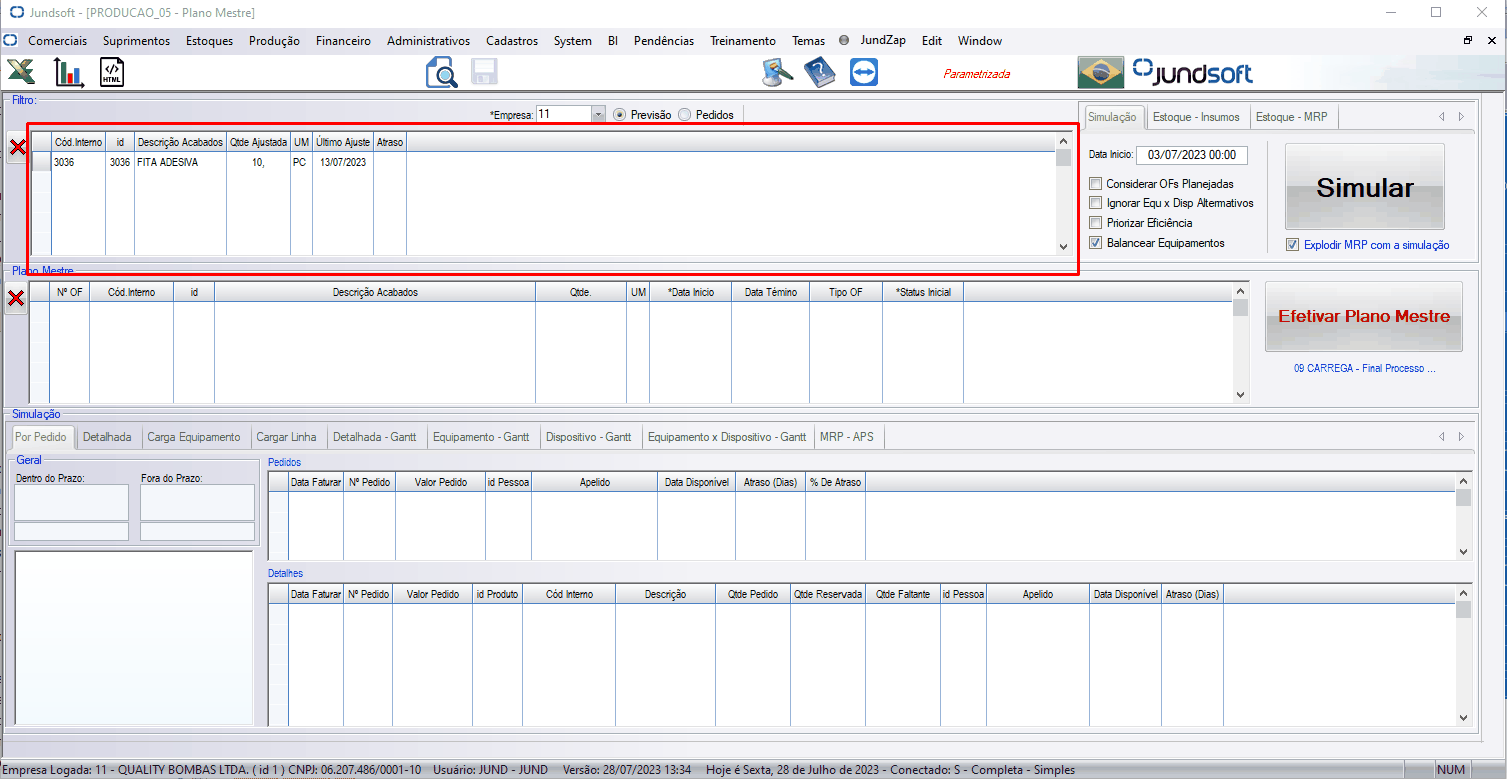Screen dimensions: 1507x779
Task: Select the Pedidos radio option
Action: pyautogui.click(x=685, y=114)
